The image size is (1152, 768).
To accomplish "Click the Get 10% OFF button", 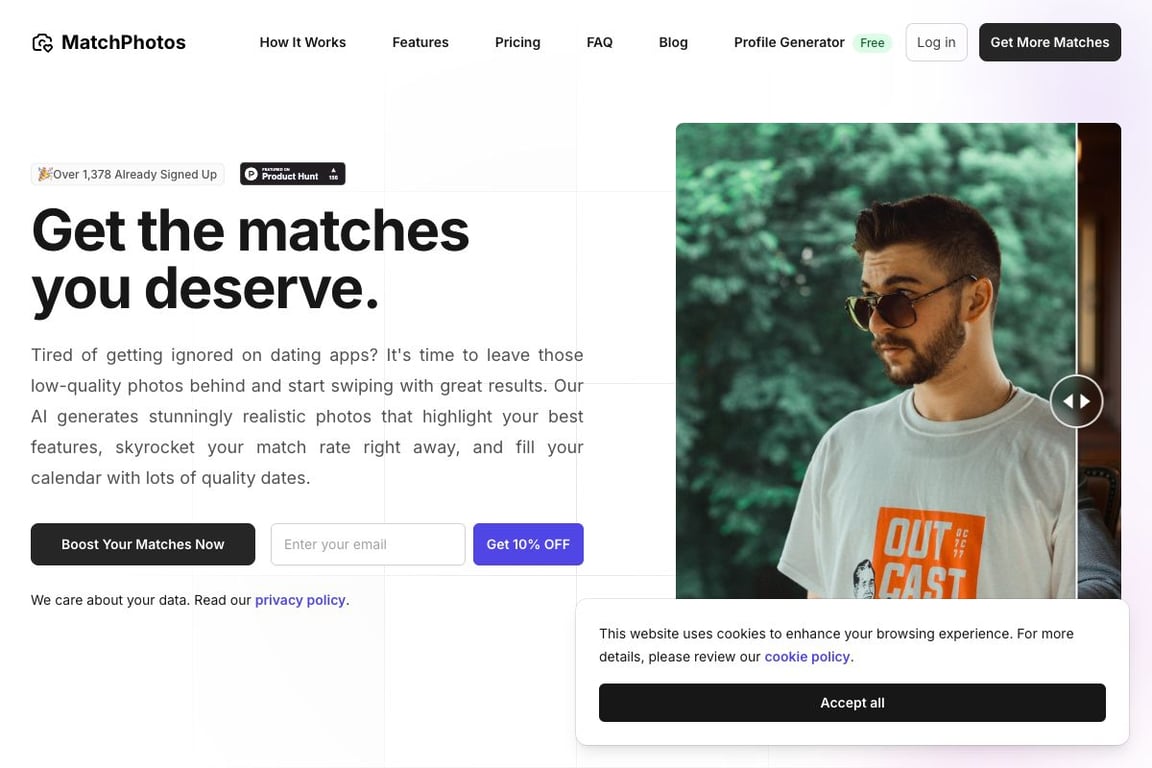I will pos(528,545).
